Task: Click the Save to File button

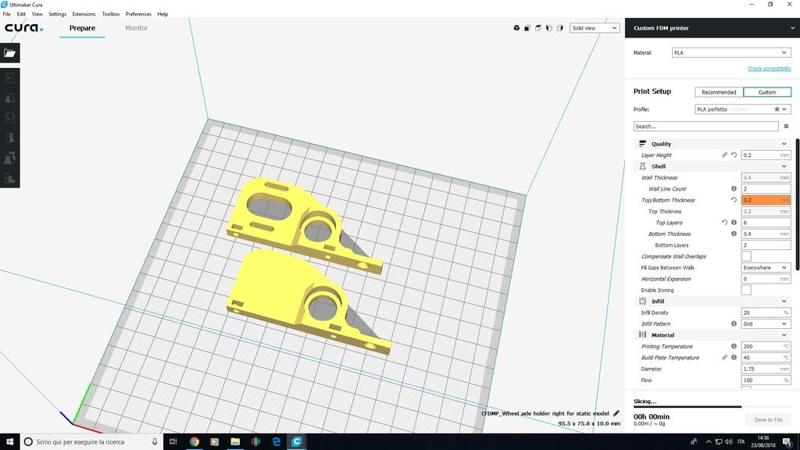Action: [x=768, y=419]
